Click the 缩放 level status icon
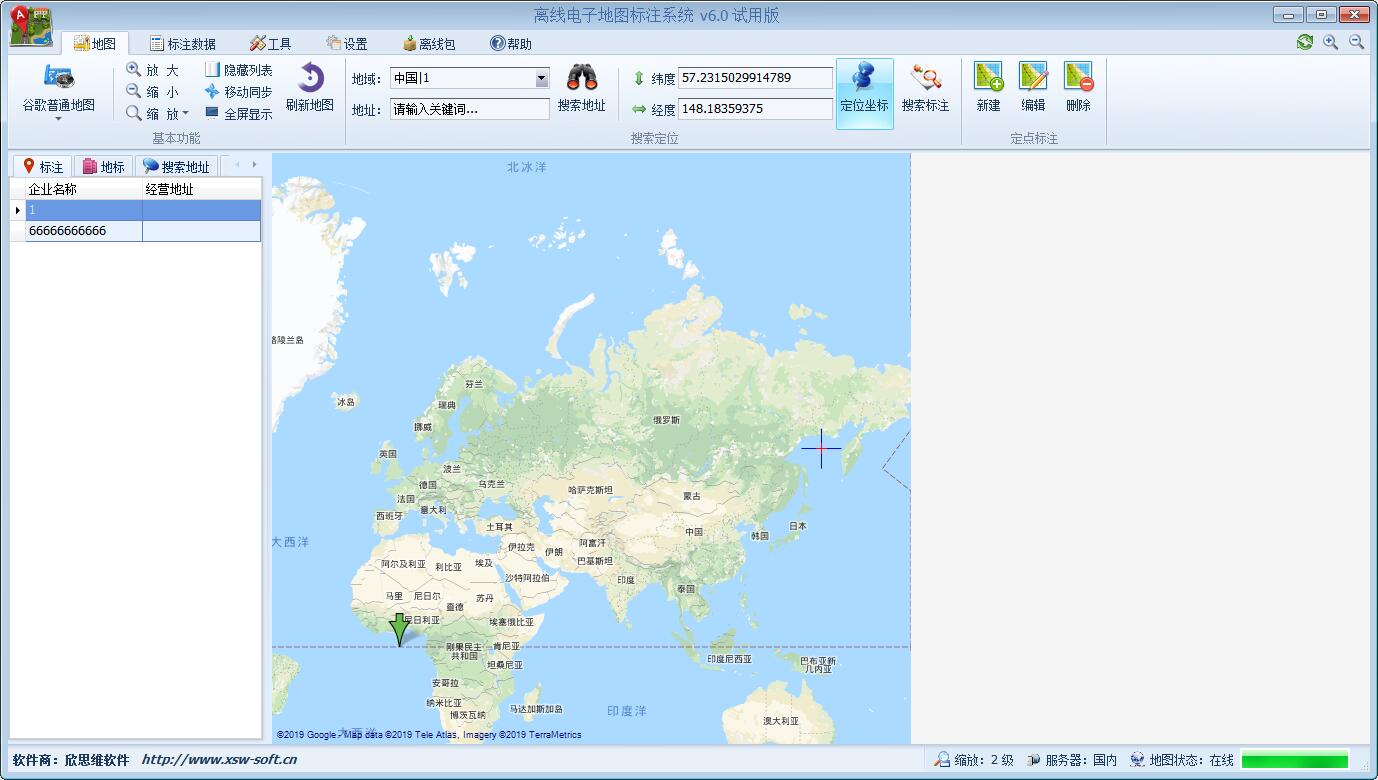 pyautogui.click(x=943, y=760)
